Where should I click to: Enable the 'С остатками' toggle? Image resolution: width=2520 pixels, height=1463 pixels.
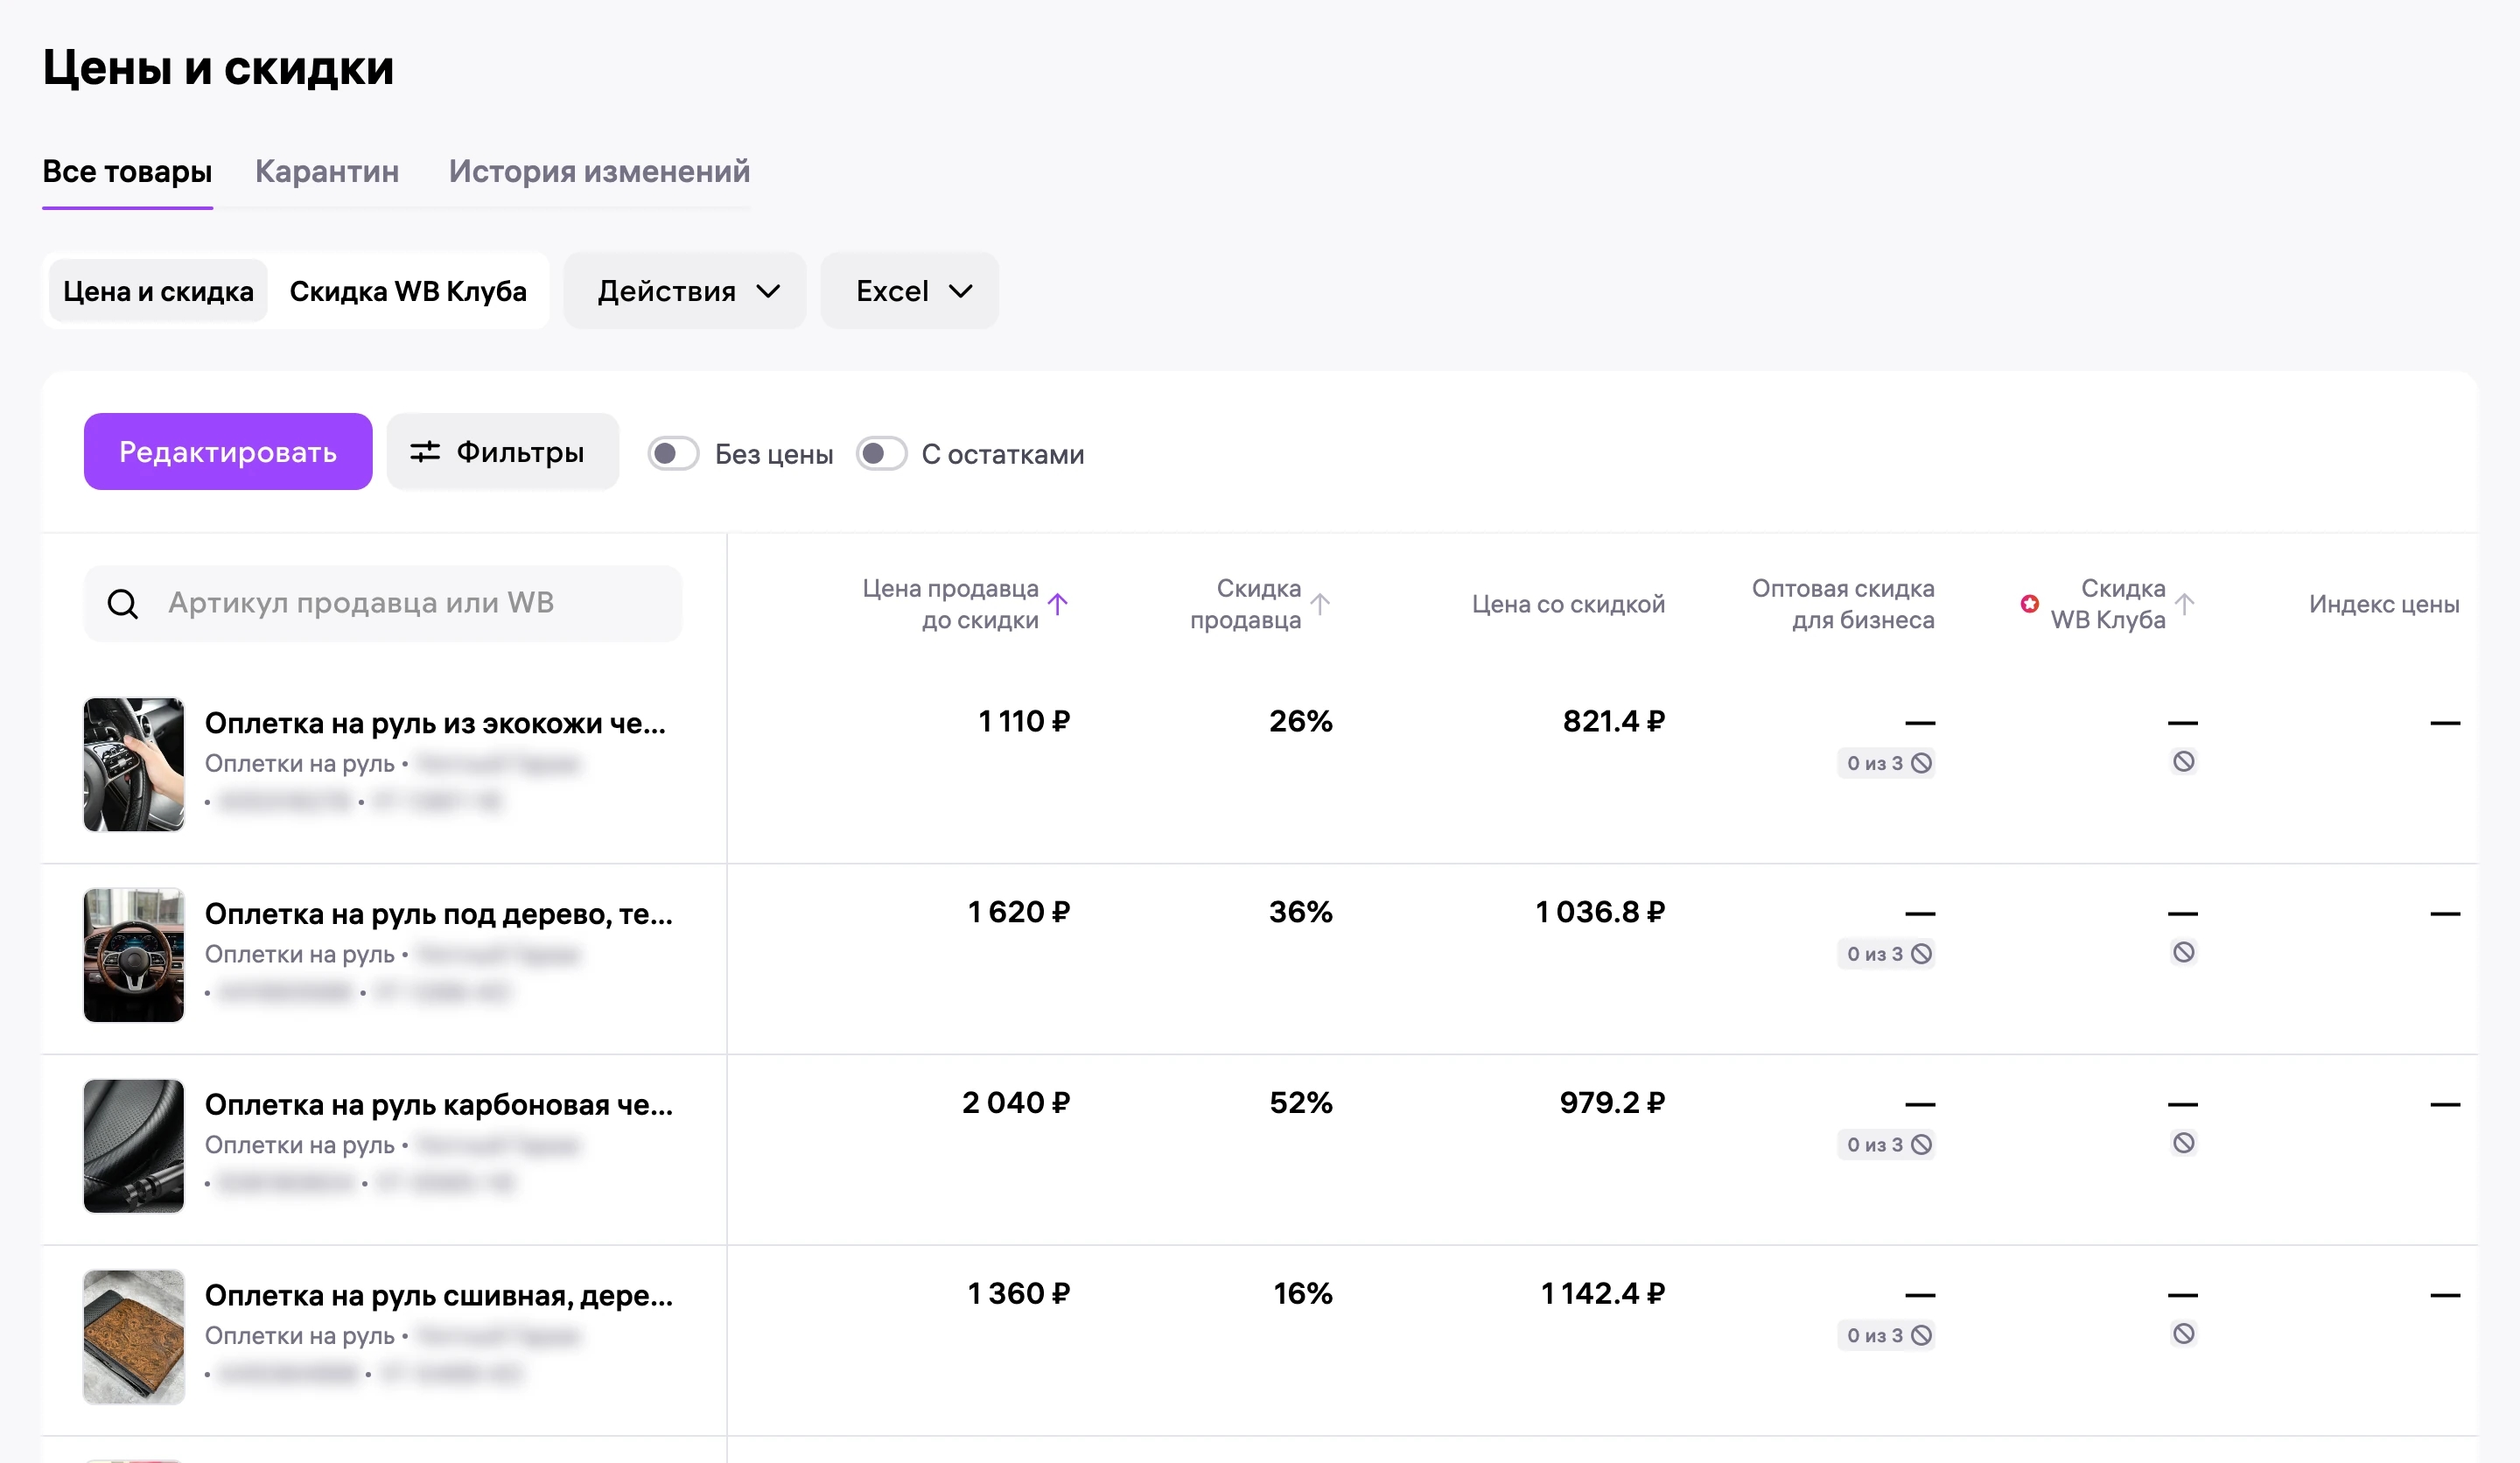(881, 454)
